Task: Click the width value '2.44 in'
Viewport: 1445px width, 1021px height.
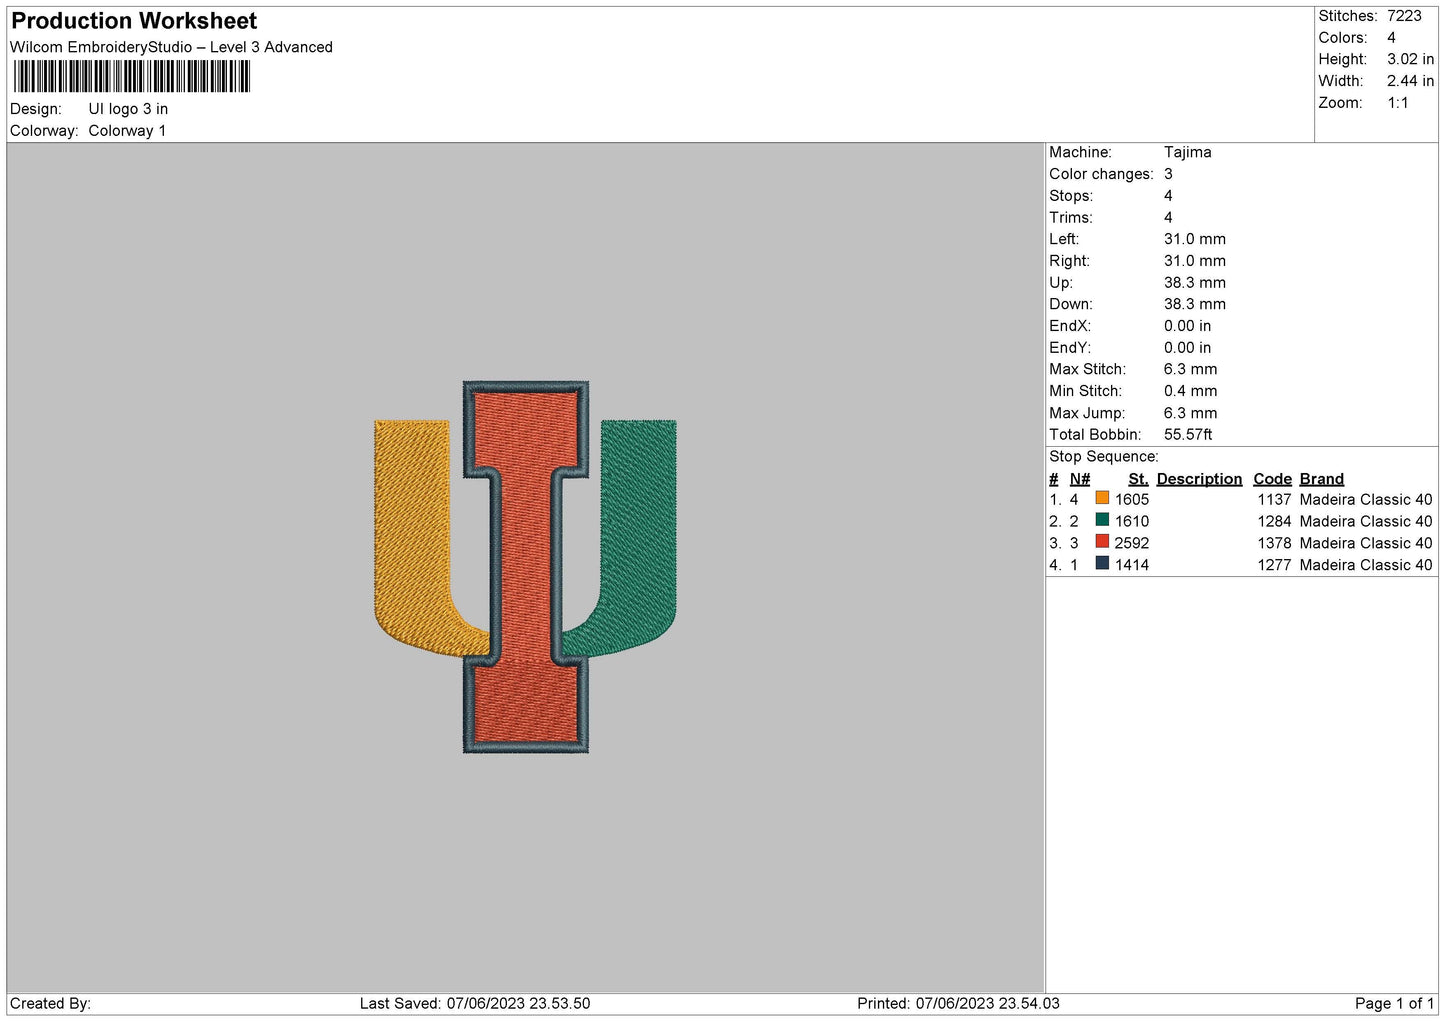Action: 1410,81
